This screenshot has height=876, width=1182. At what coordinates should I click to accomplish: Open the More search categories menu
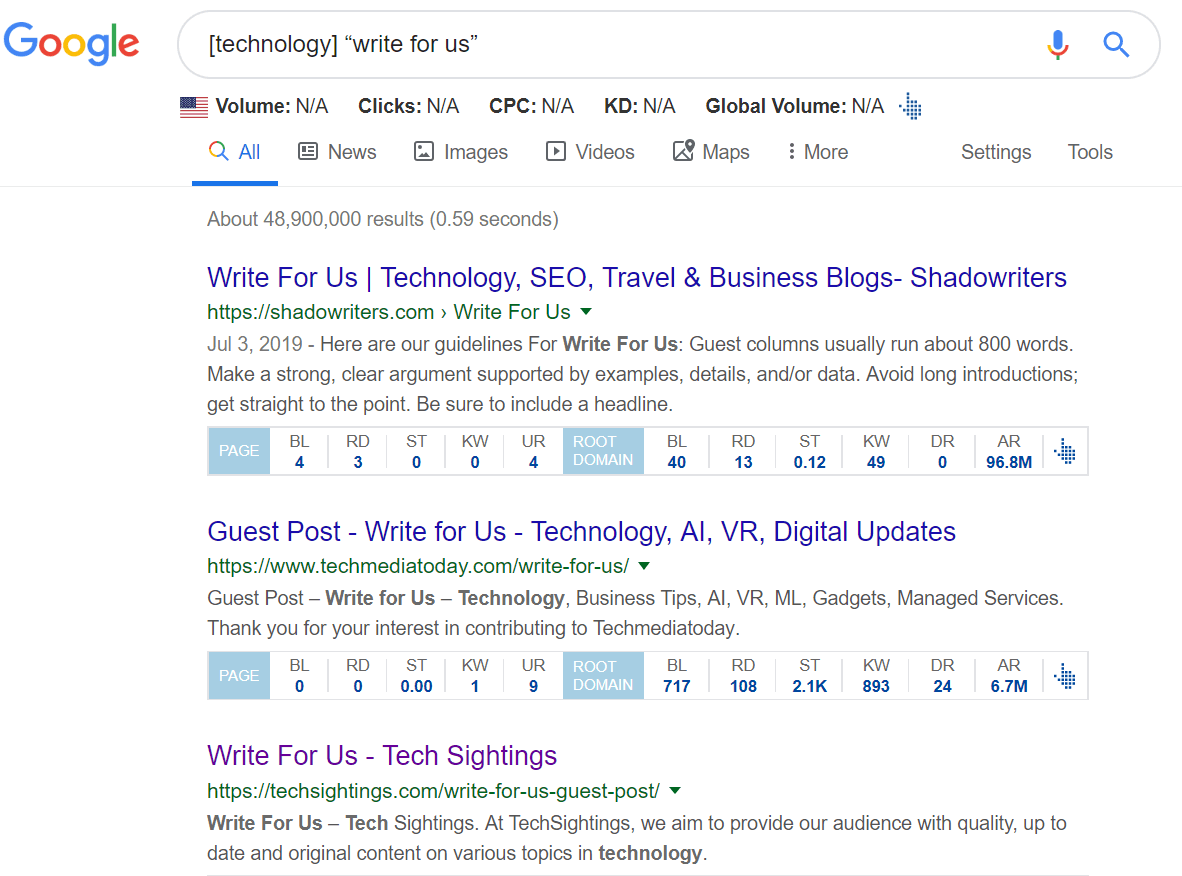coord(817,152)
